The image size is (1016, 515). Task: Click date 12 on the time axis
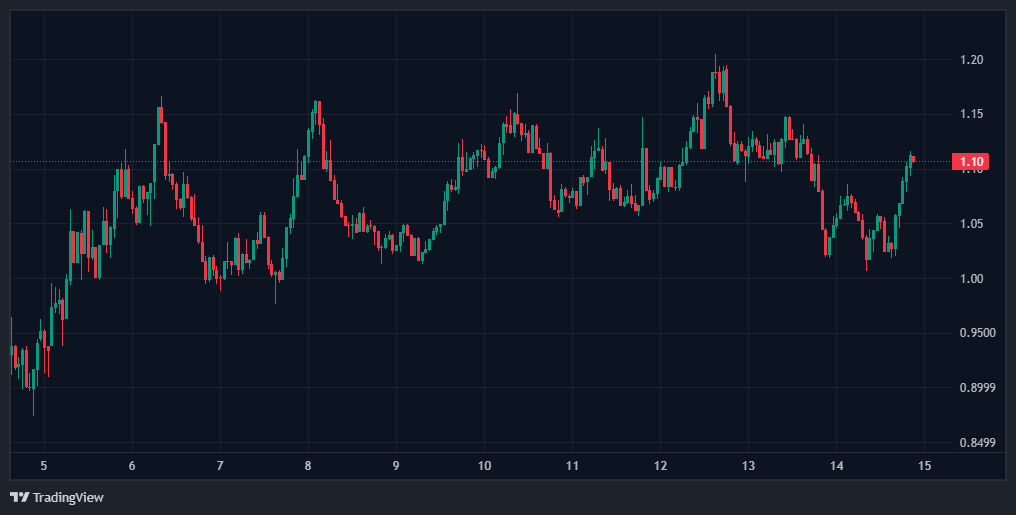coord(660,466)
